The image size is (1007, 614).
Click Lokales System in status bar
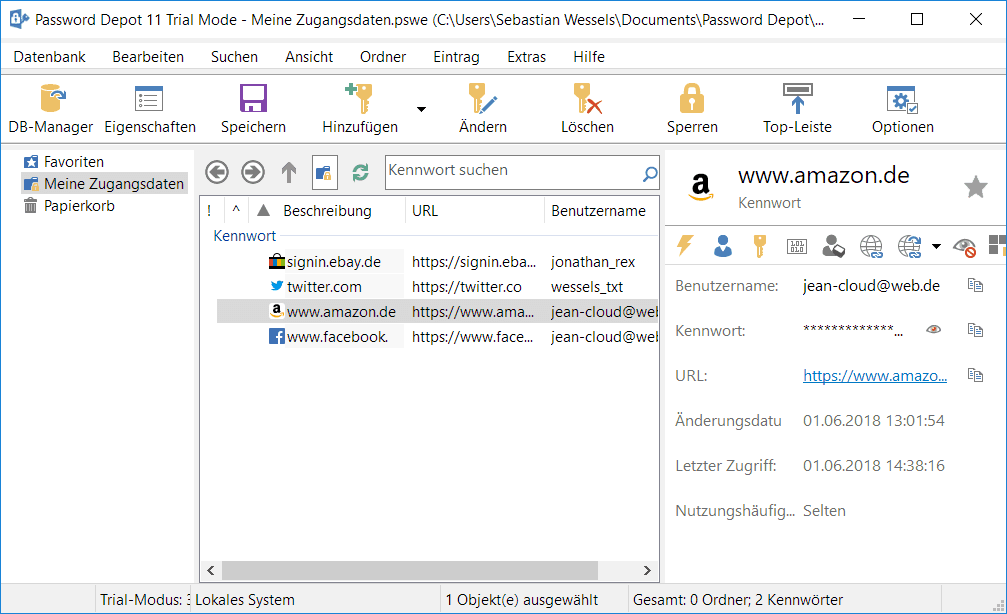point(245,600)
